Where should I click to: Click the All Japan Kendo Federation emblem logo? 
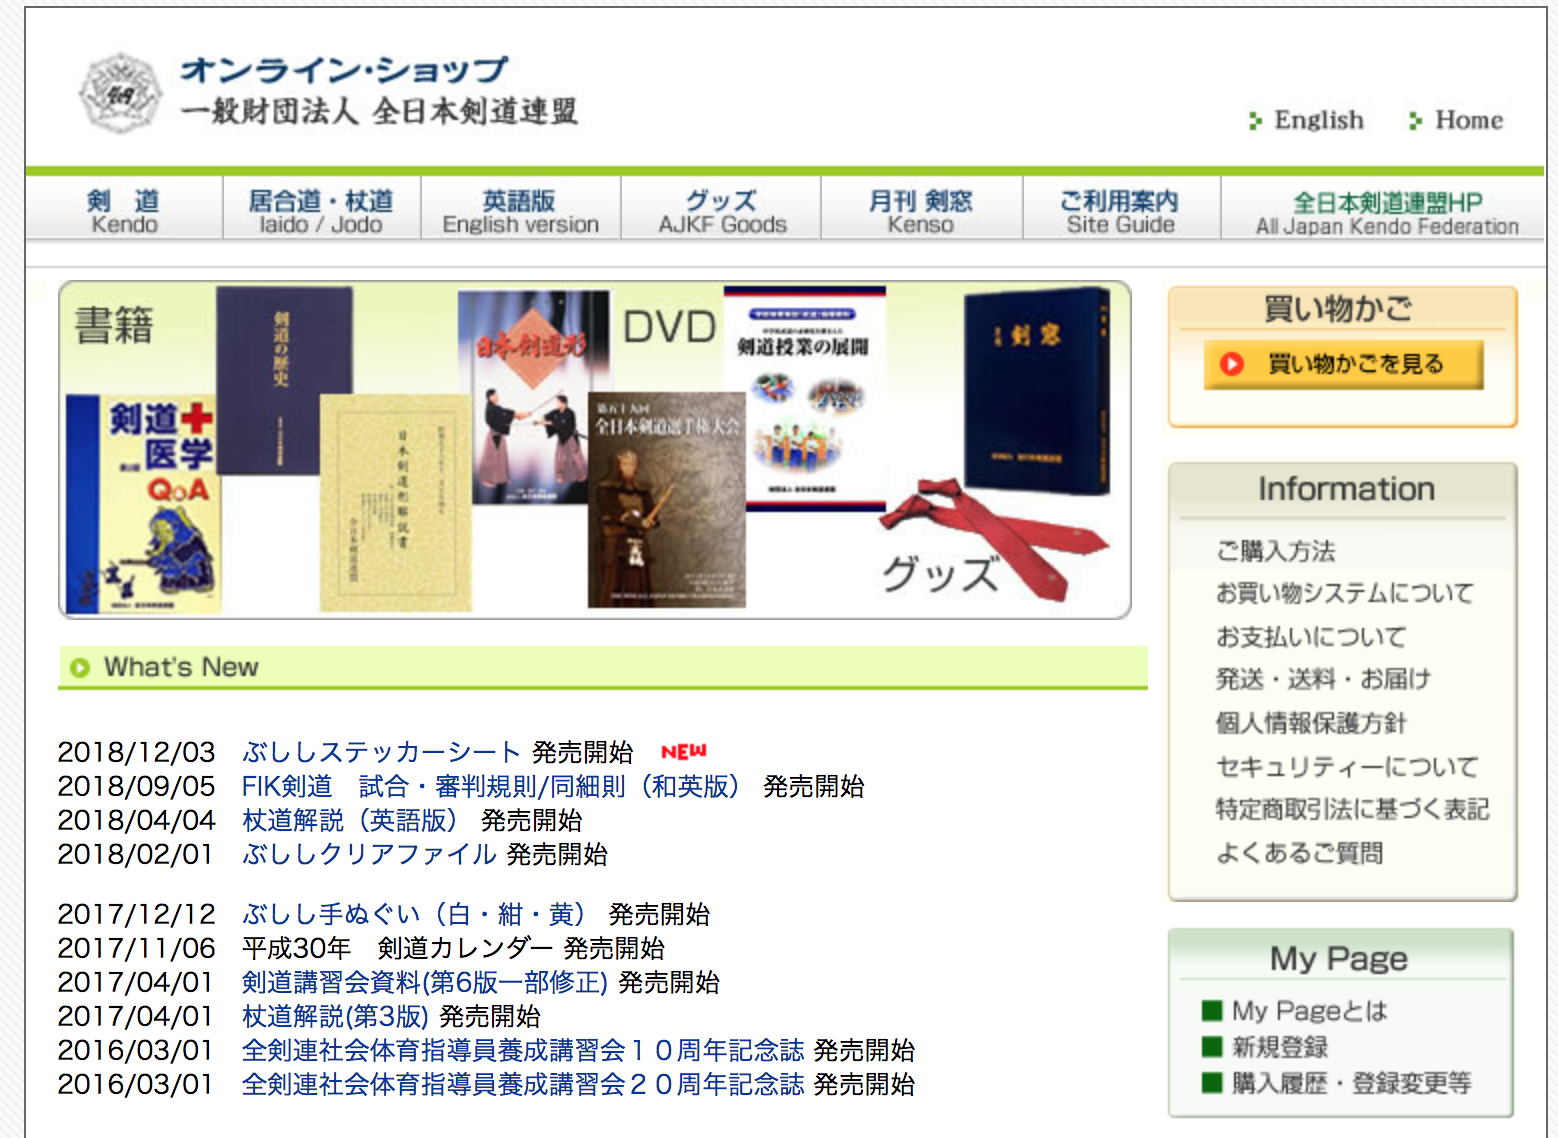pos(120,93)
